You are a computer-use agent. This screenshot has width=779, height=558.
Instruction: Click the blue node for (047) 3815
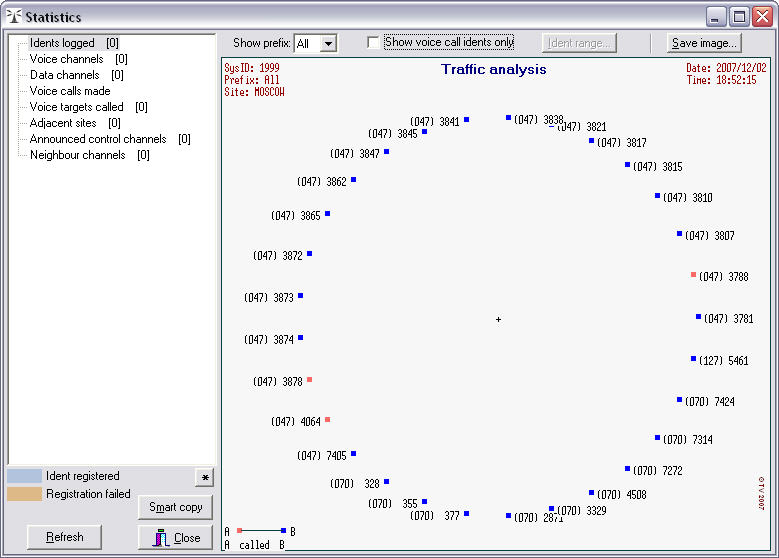pyautogui.click(x=627, y=164)
